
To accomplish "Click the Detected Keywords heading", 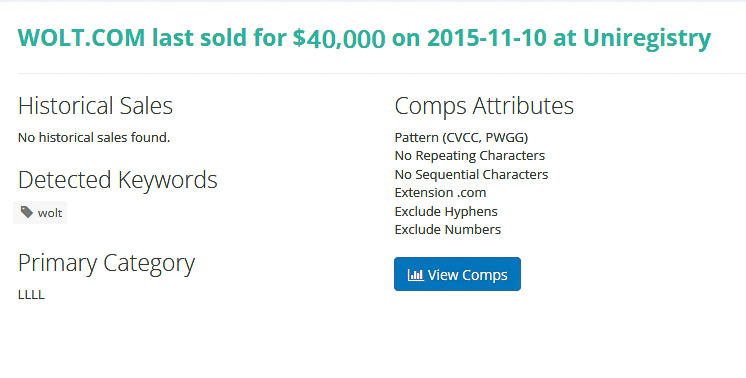I will [118, 180].
